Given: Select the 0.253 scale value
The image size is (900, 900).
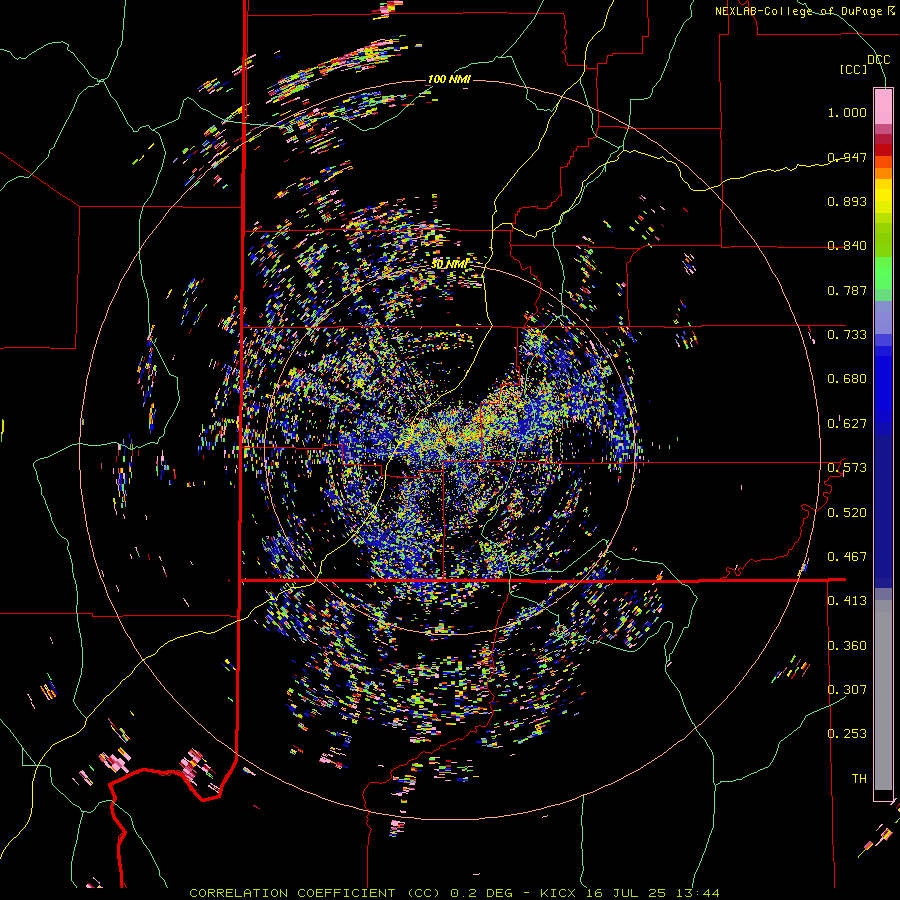Looking at the screenshot, I should [847, 734].
